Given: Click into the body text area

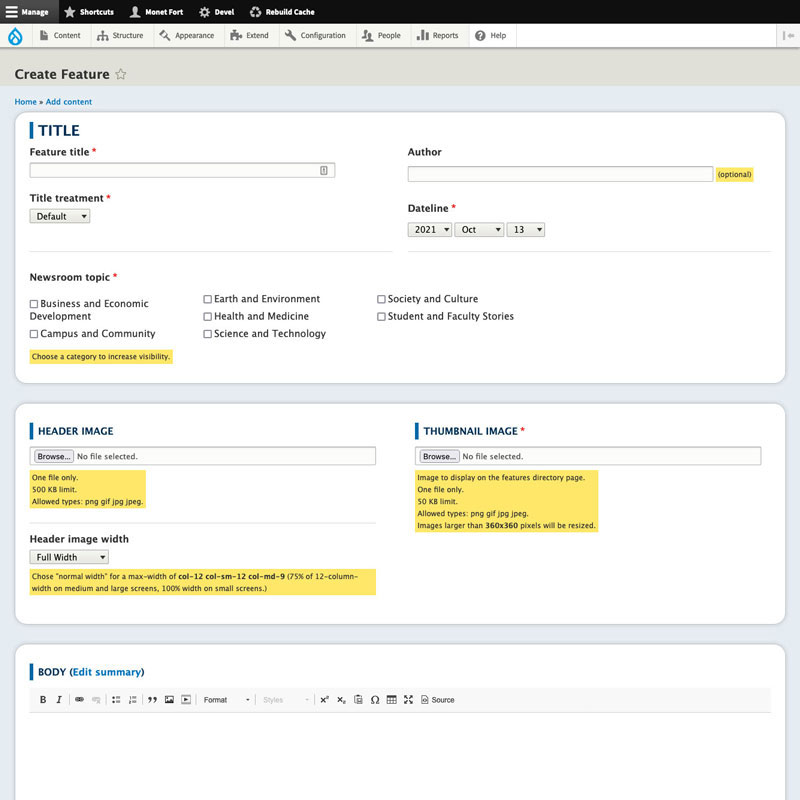Looking at the screenshot, I should (x=400, y=755).
